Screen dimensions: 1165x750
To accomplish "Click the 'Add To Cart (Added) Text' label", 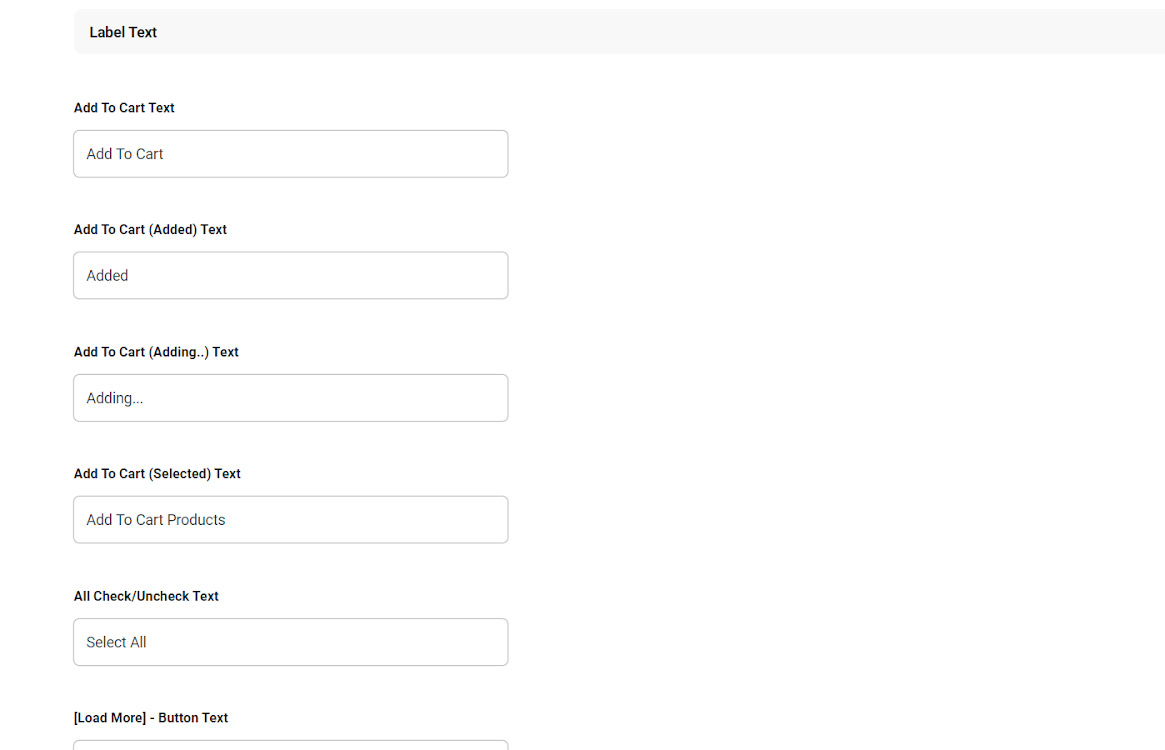I will (x=150, y=230).
